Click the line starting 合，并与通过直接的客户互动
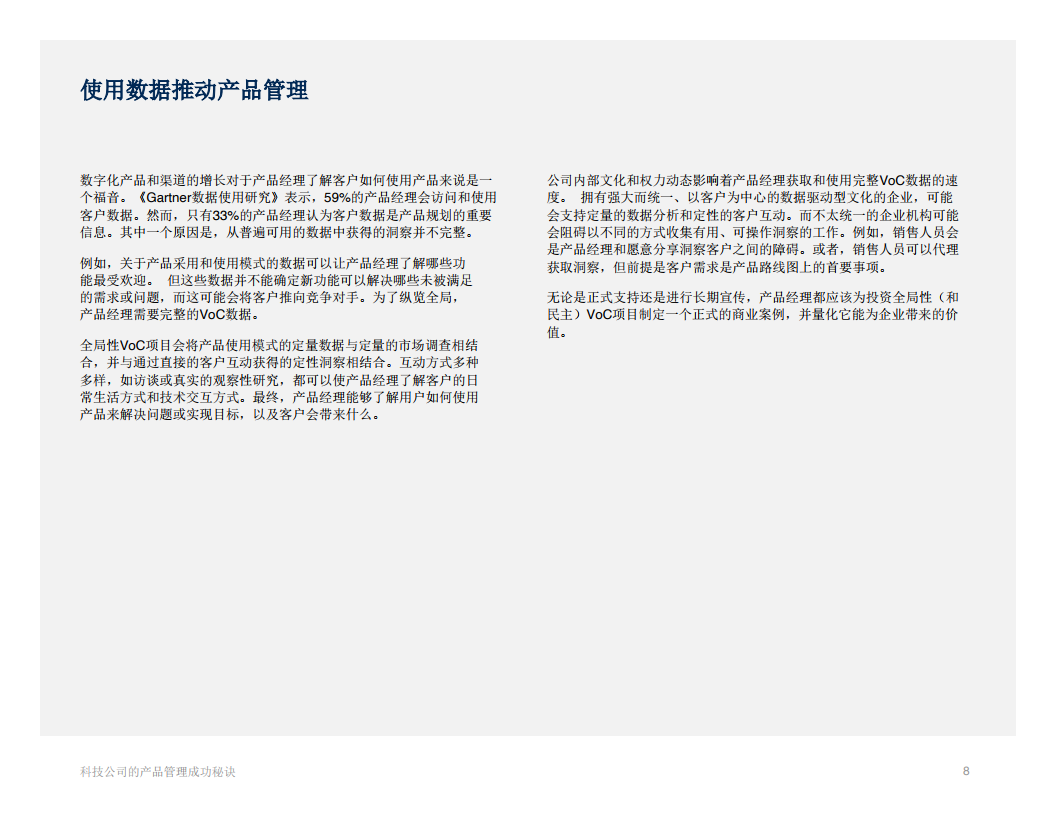The height and width of the screenshot is (816, 1056). click(x=279, y=362)
